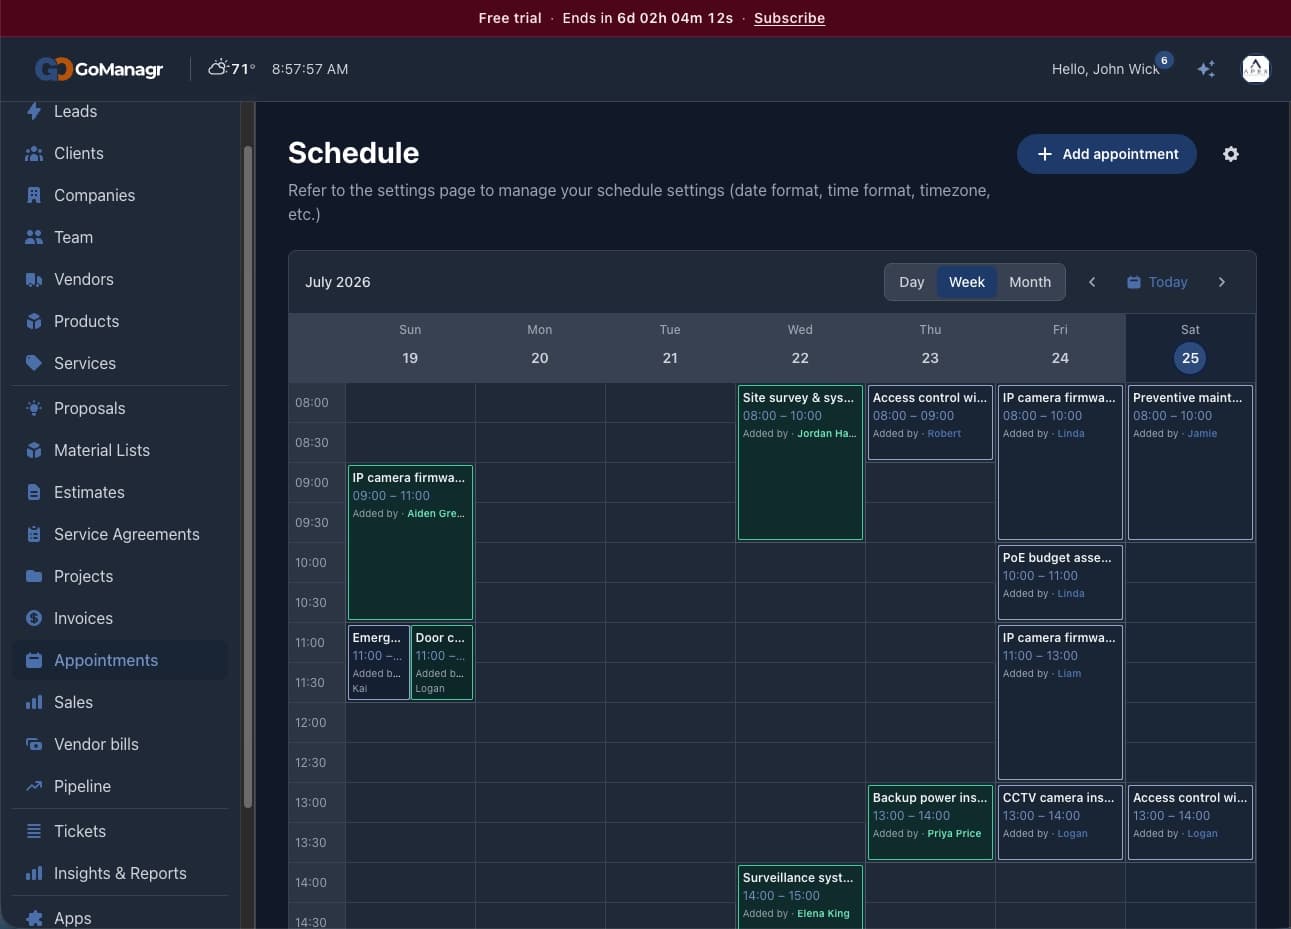Open the Site survey appointment on Wednesday
This screenshot has height=929, width=1291.
click(800, 462)
